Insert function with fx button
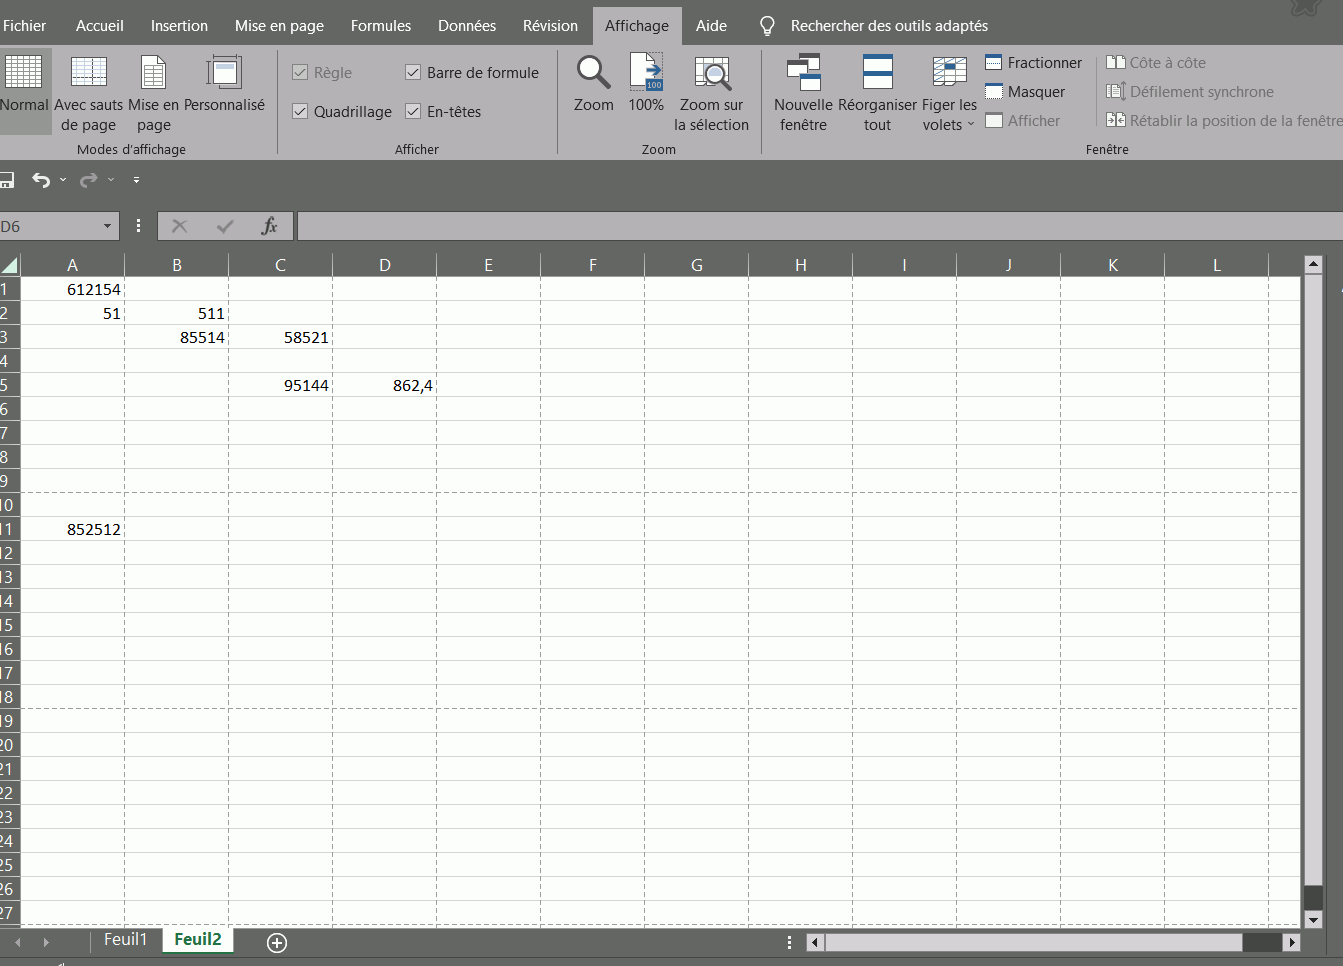Viewport: 1343px width, 966px height. pos(269,226)
